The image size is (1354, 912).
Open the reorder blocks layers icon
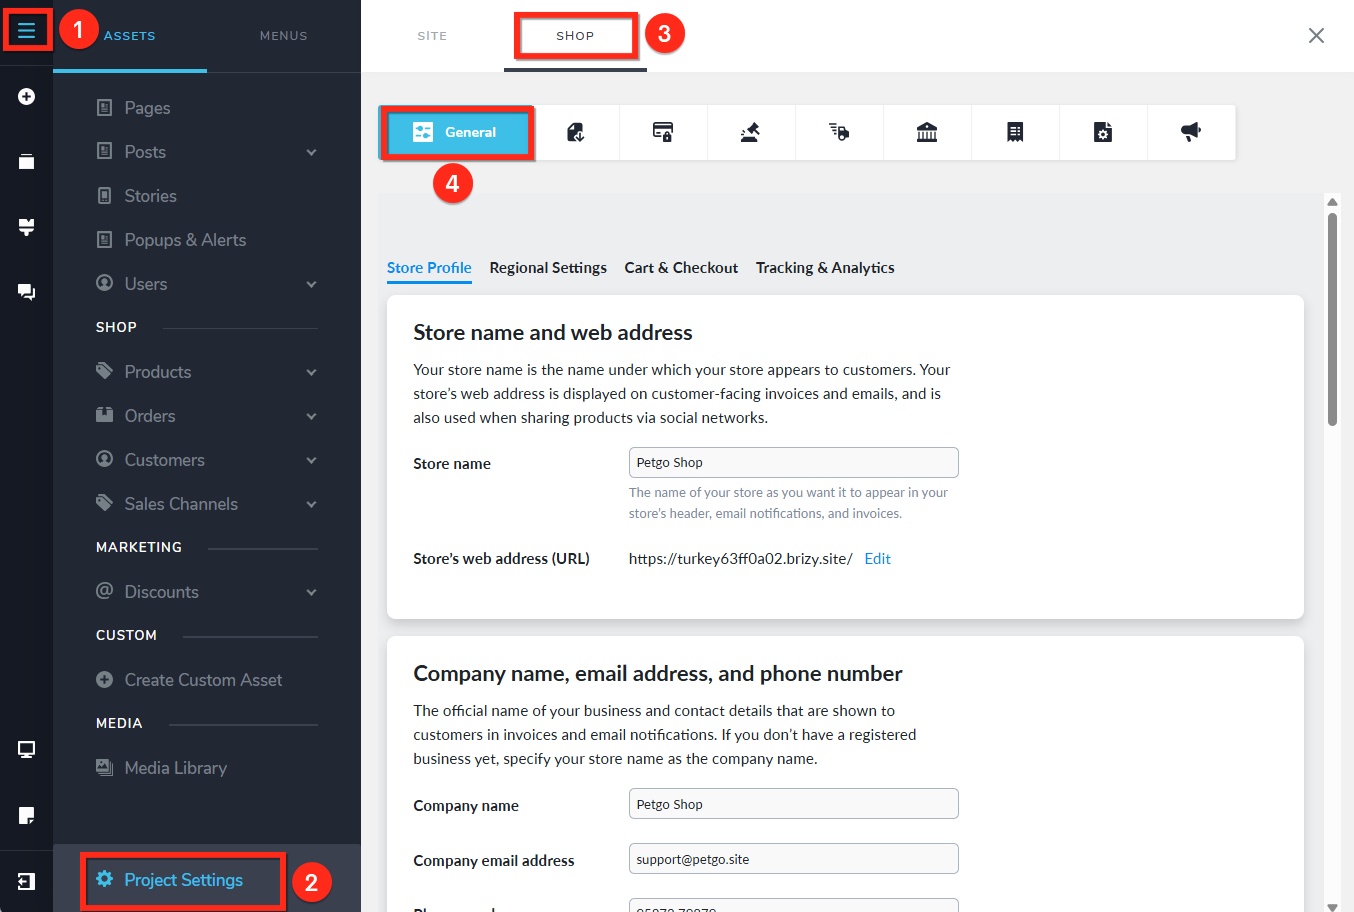pos(26,161)
